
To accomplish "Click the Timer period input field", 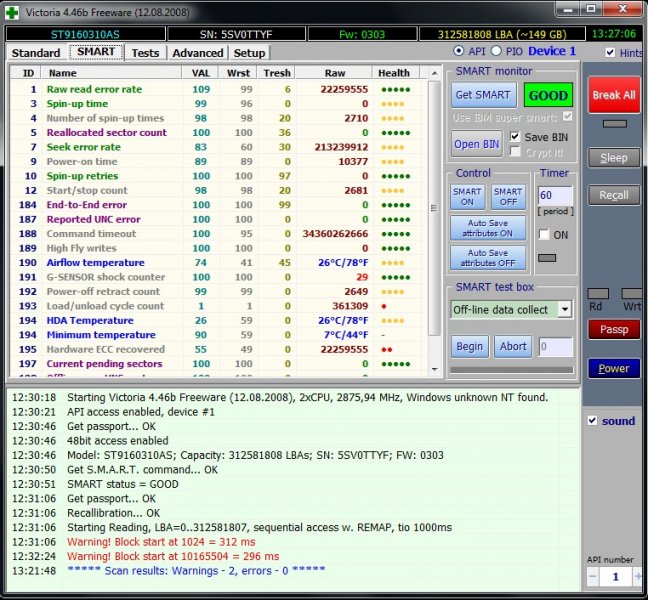I will tap(555, 195).
